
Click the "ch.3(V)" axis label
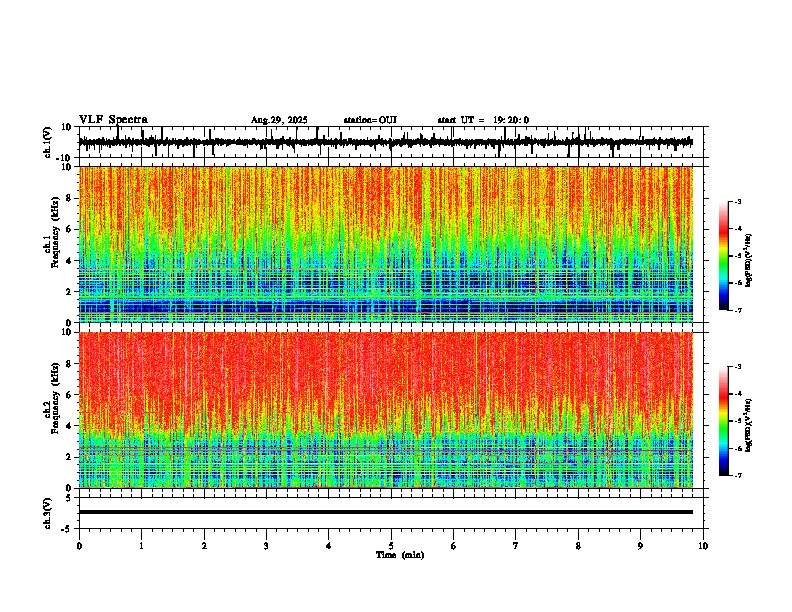(47, 514)
